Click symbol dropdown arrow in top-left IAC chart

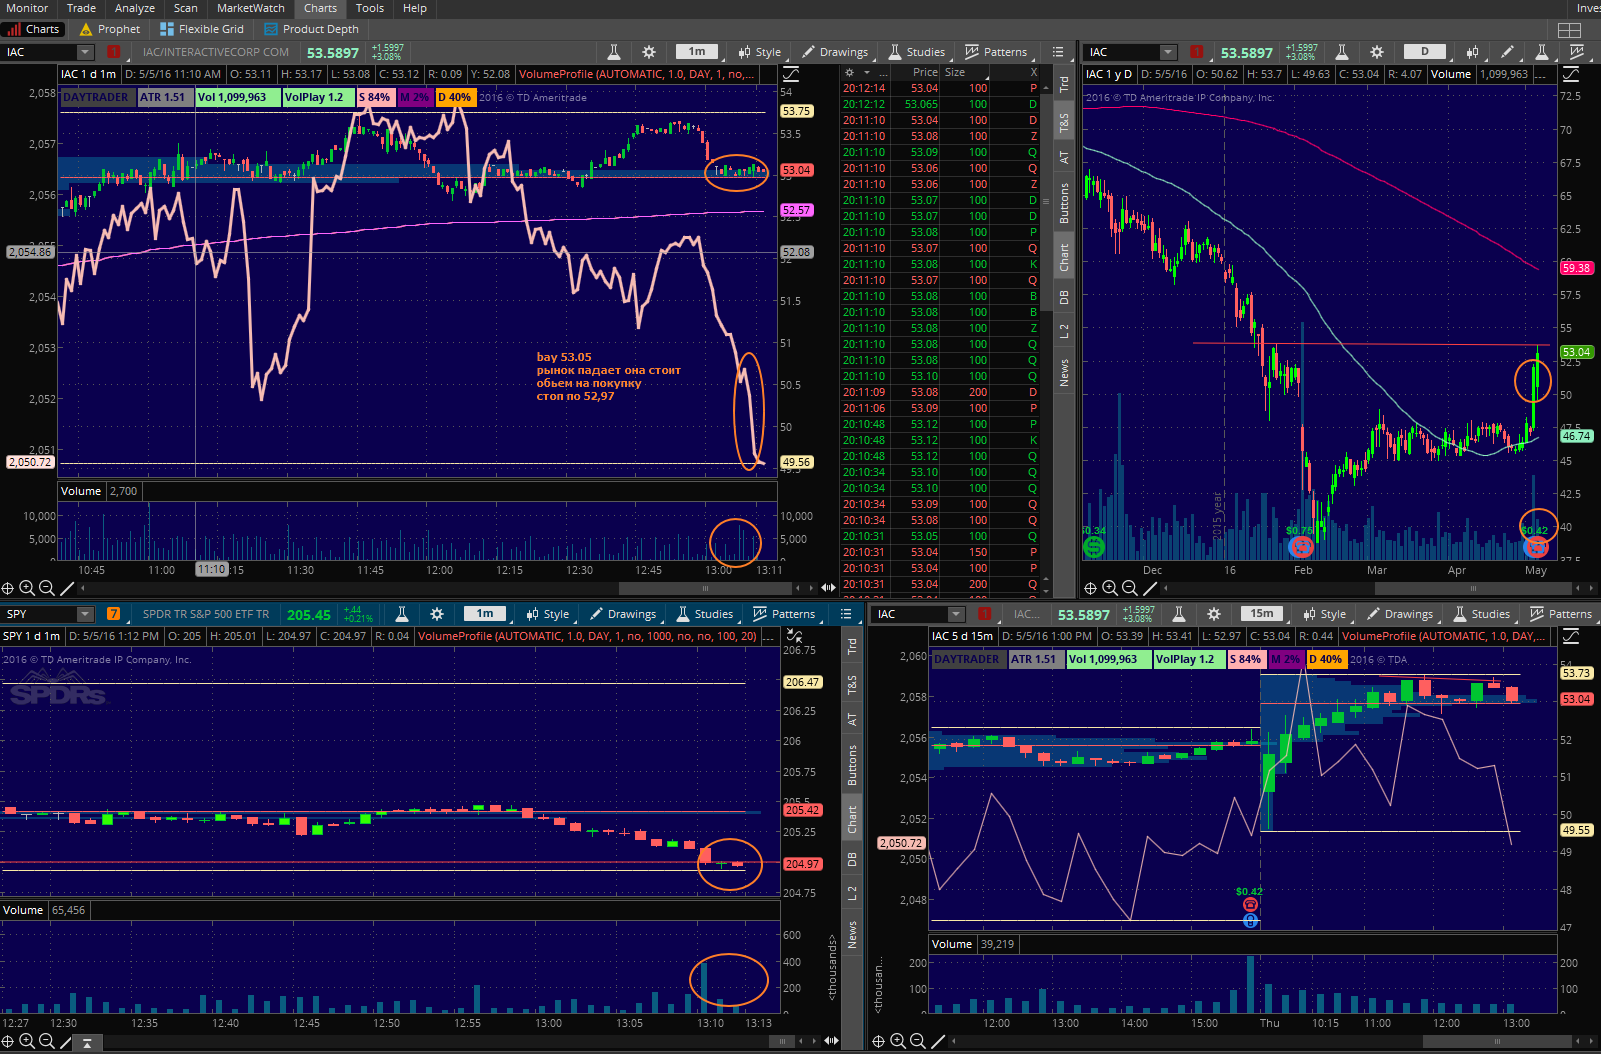click(85, 52)
